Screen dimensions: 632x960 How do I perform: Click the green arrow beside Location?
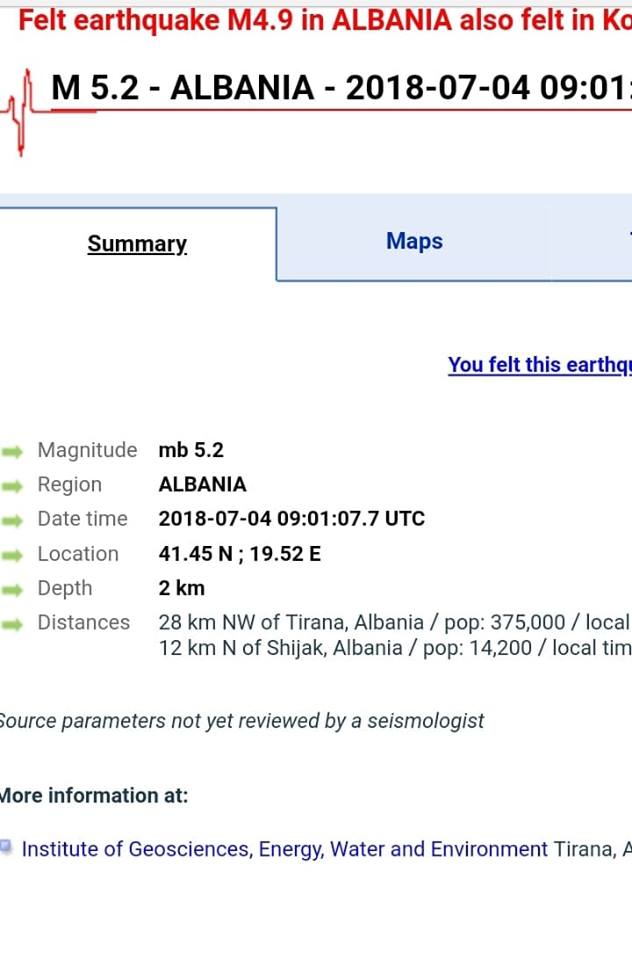coord(13,554)
